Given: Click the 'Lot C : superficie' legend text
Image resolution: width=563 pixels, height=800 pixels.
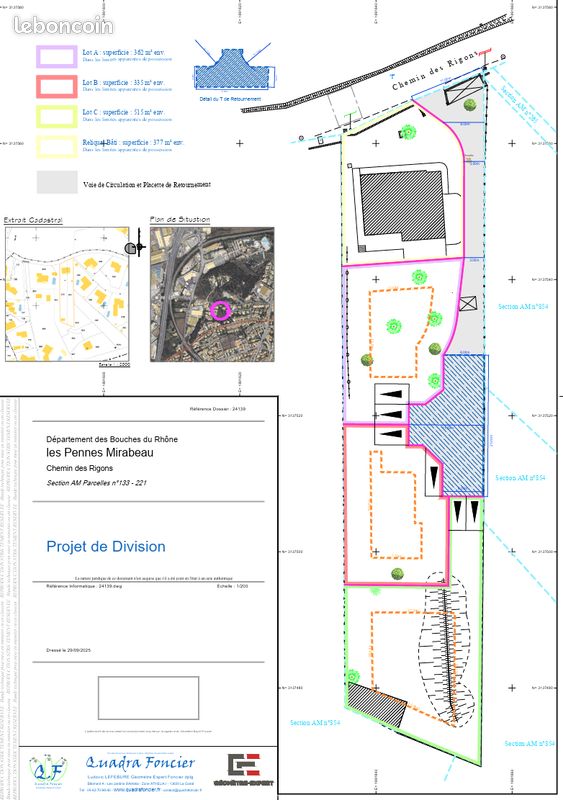Looking at the screenshot, I should [124, 112].
